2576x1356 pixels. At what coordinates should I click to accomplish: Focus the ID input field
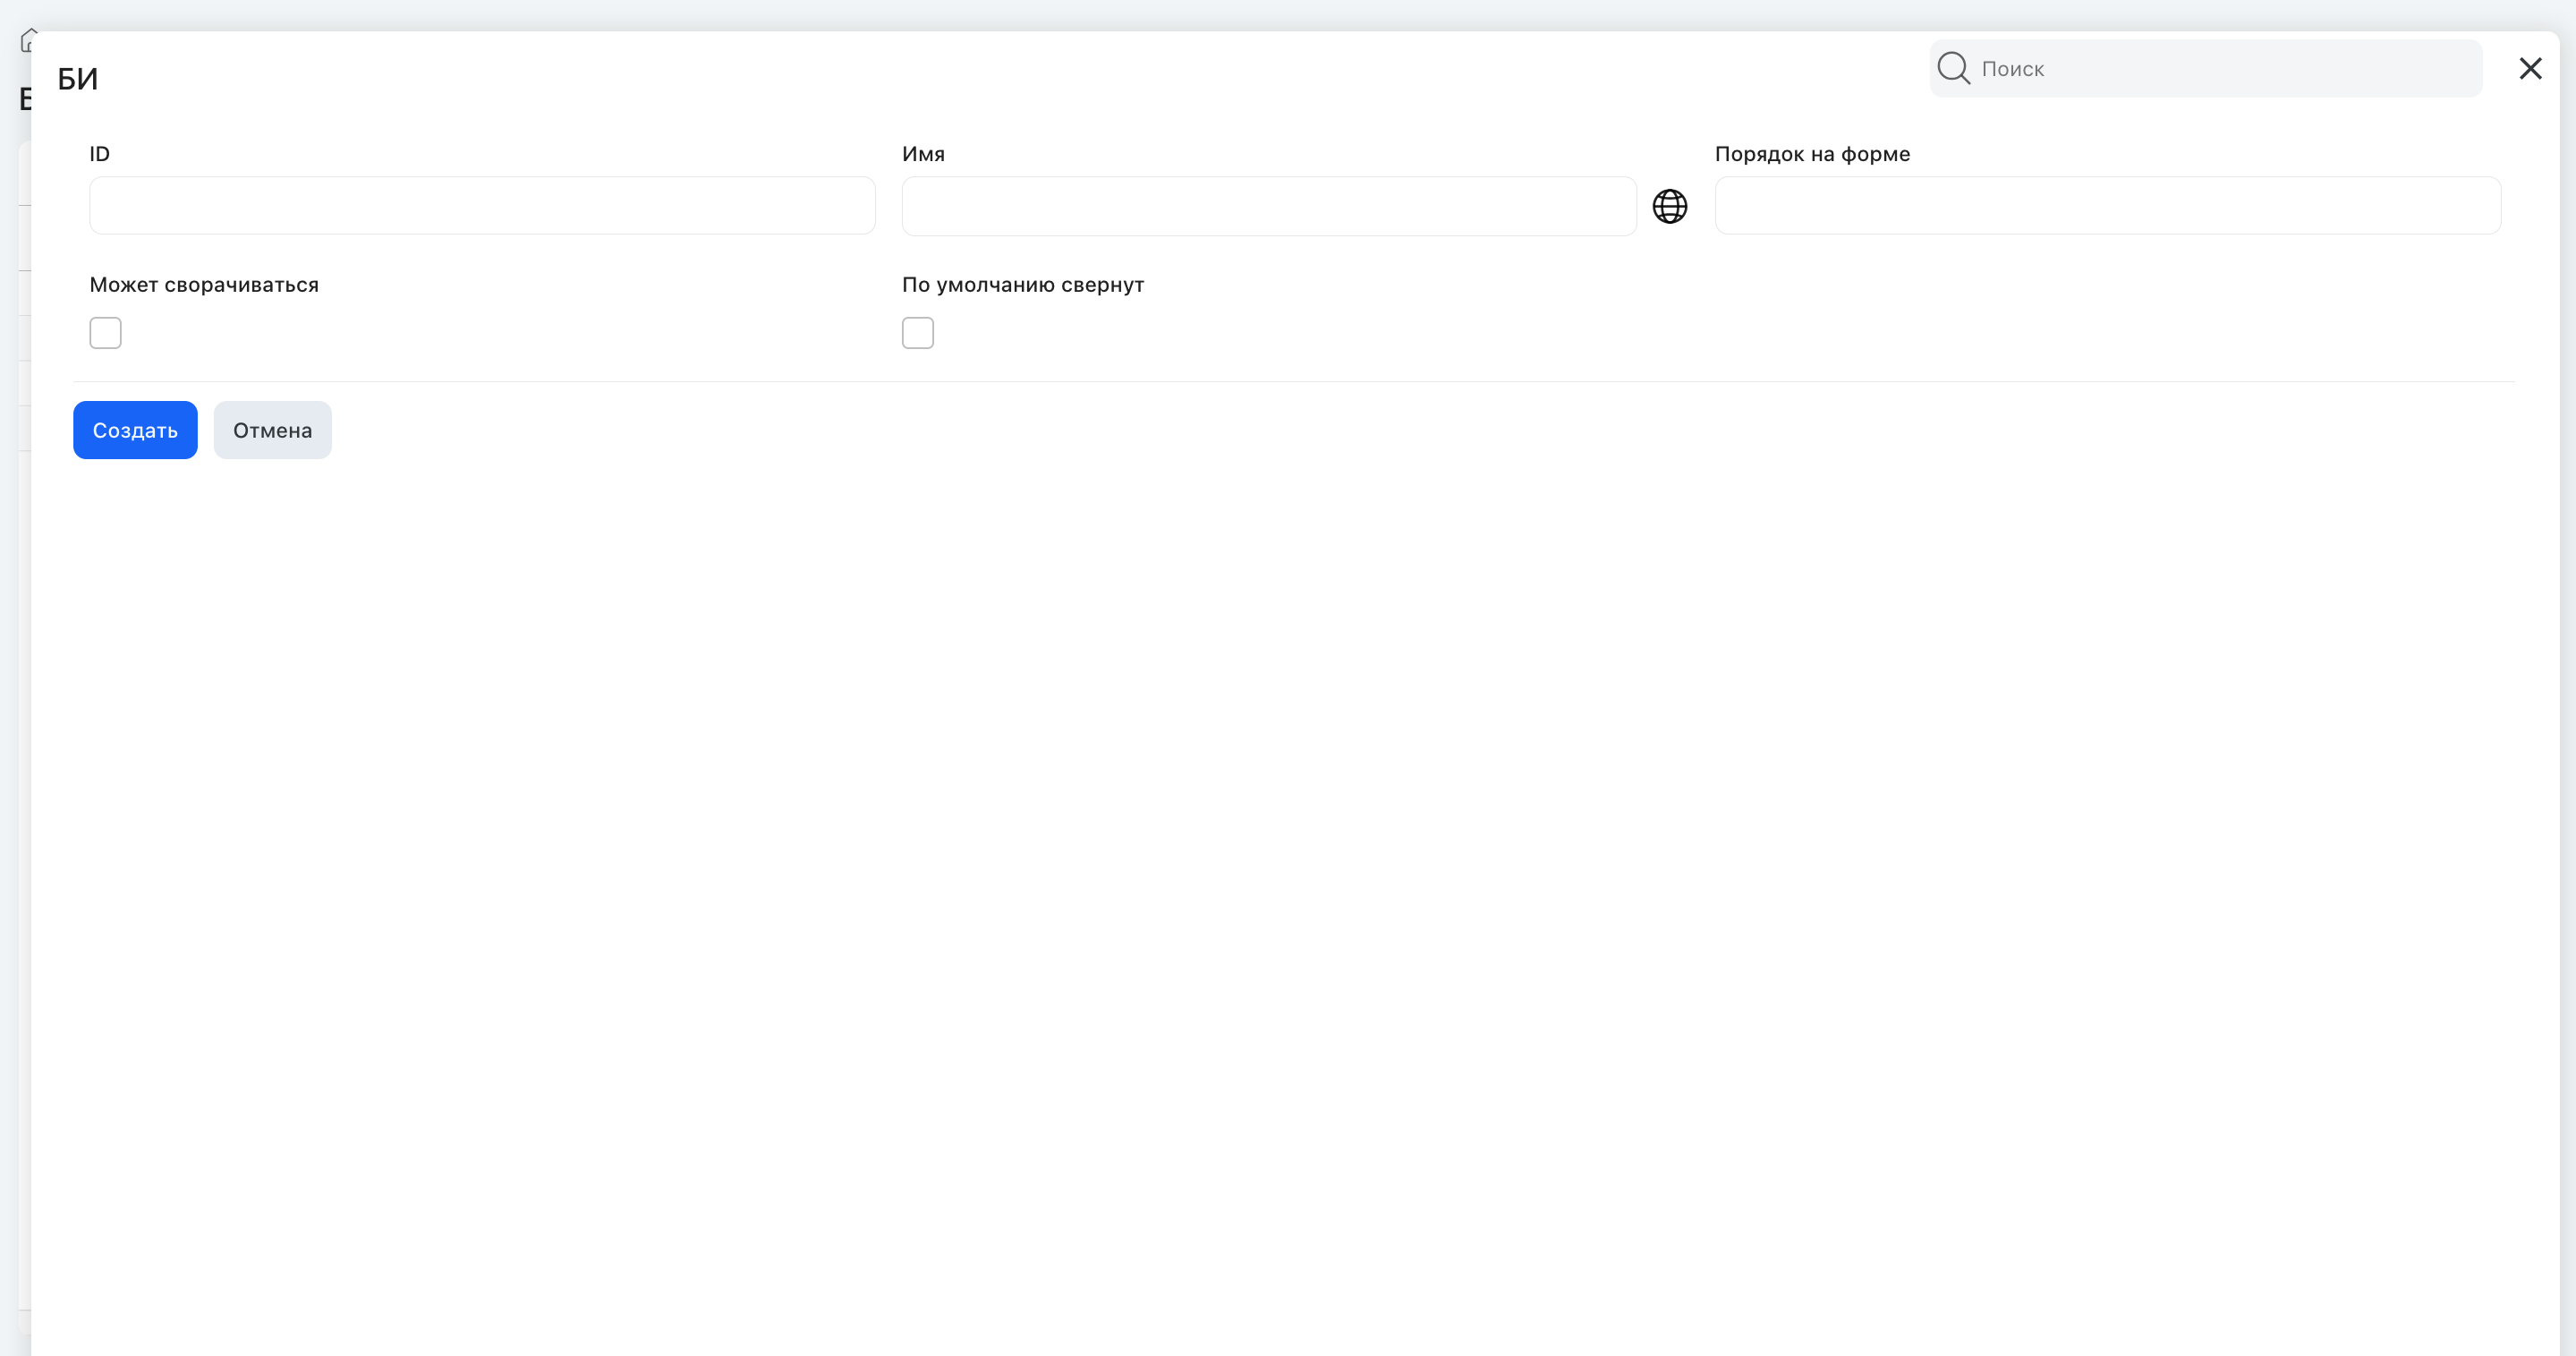[482, 206]
